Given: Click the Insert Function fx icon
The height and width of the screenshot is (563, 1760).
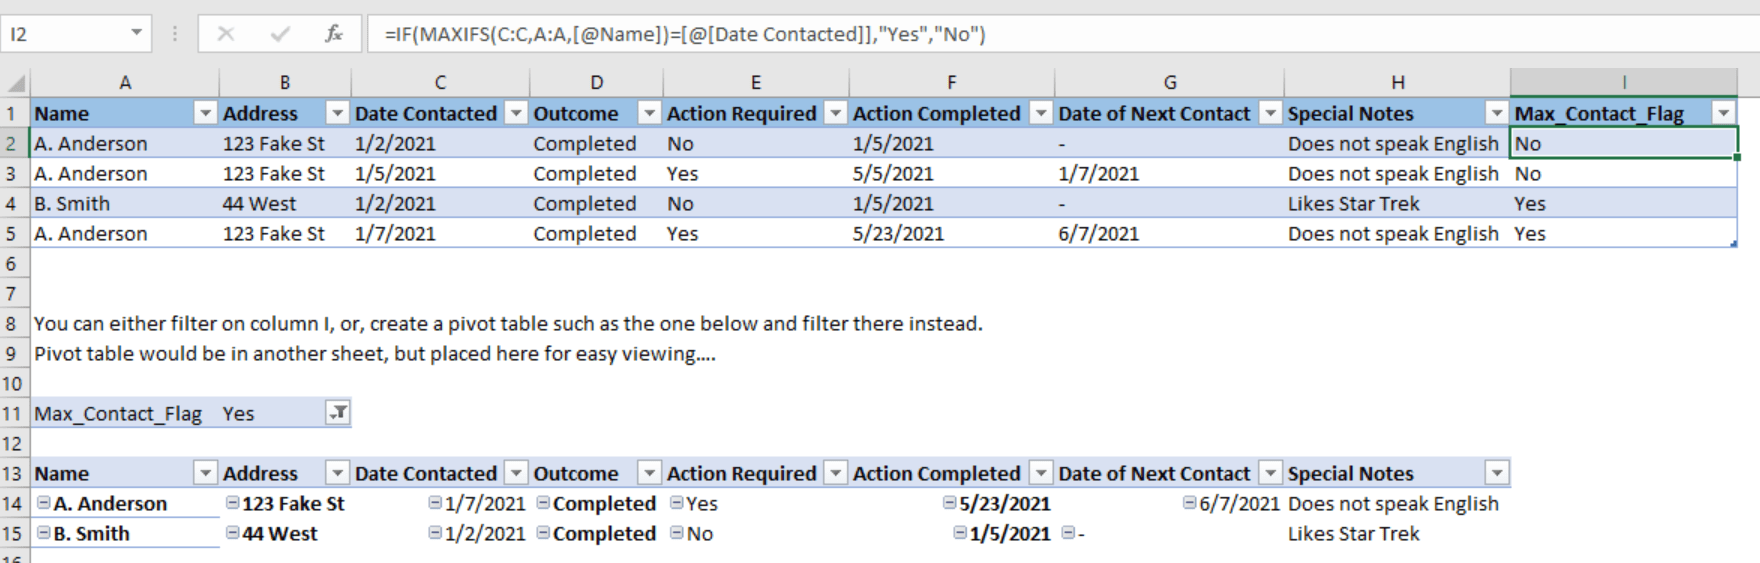Looking at the screenshot, I should pos(334,34).
